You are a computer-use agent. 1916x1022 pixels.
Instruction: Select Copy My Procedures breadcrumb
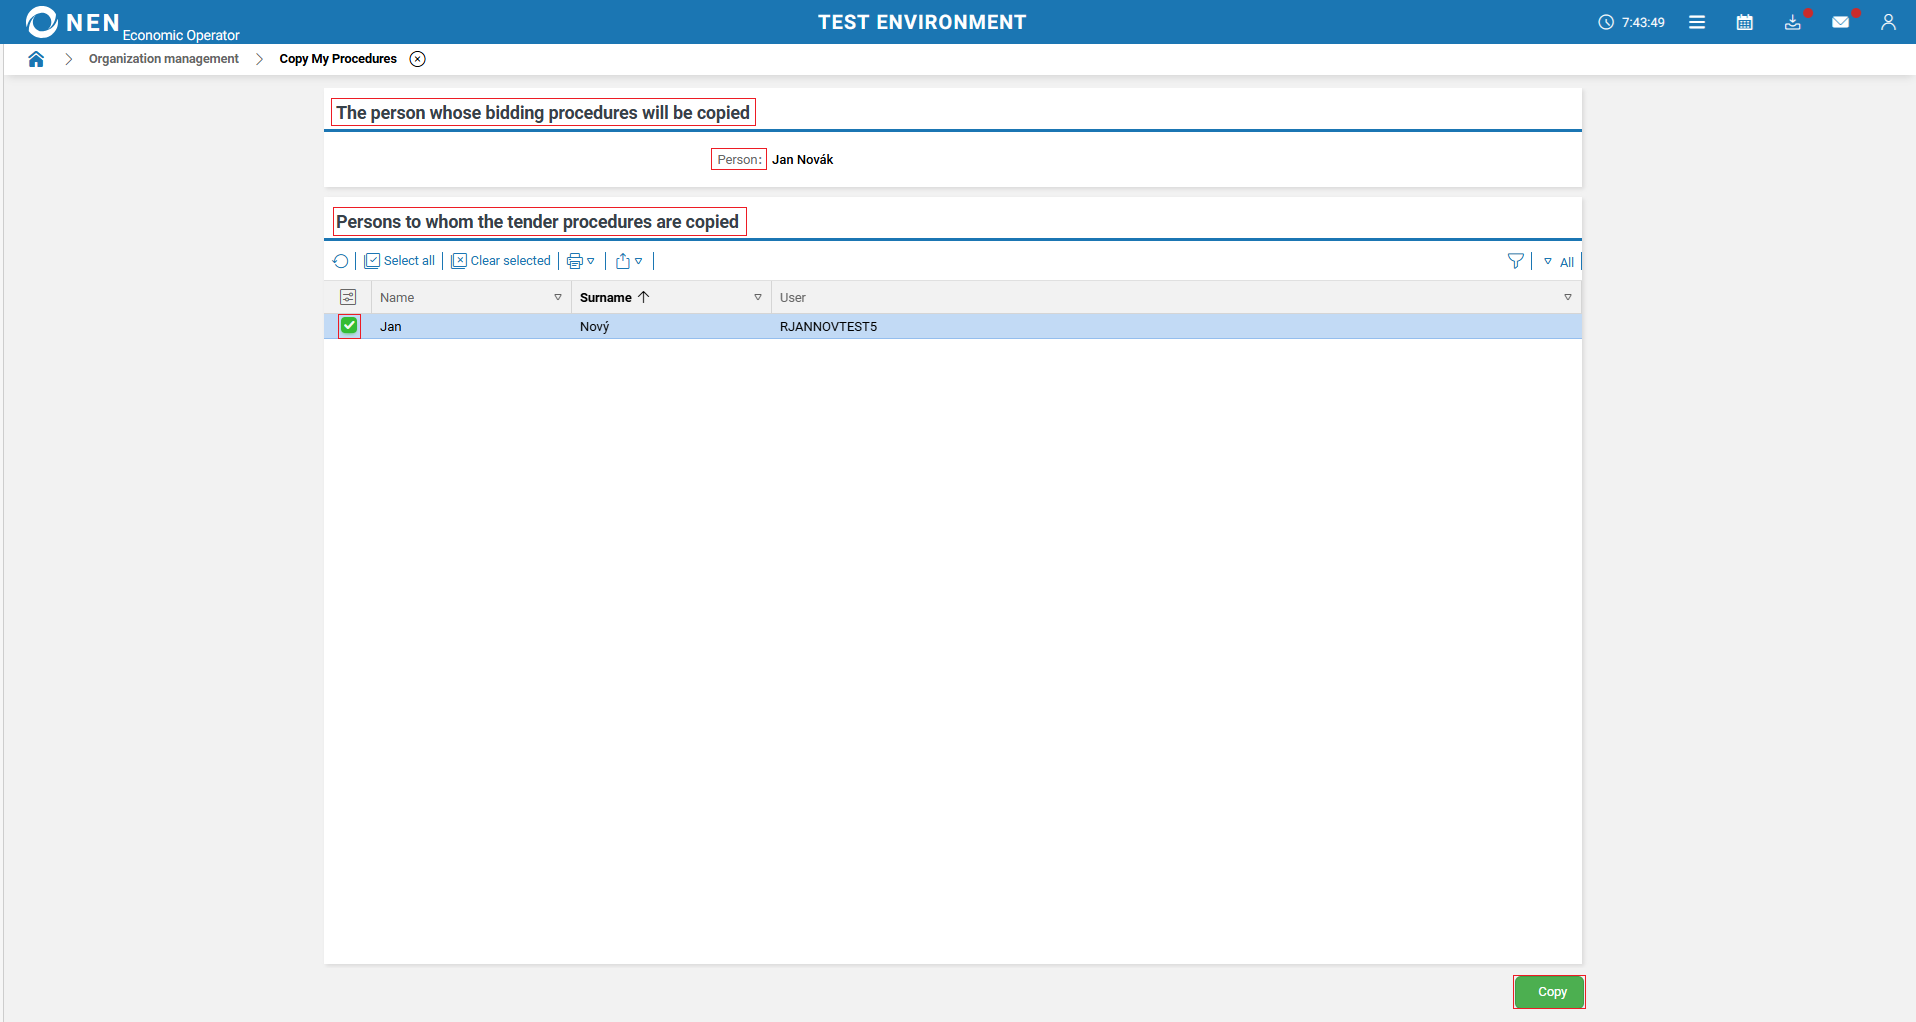click(338, 59)
